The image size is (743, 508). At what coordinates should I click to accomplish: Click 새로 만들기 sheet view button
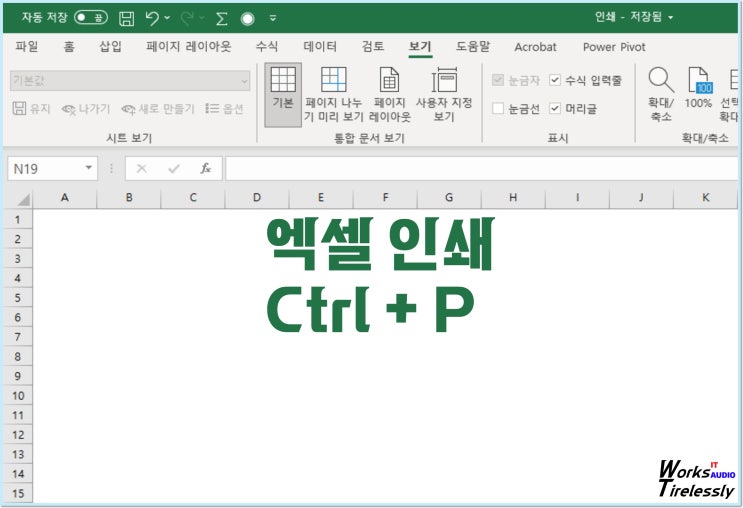[158, 109]
